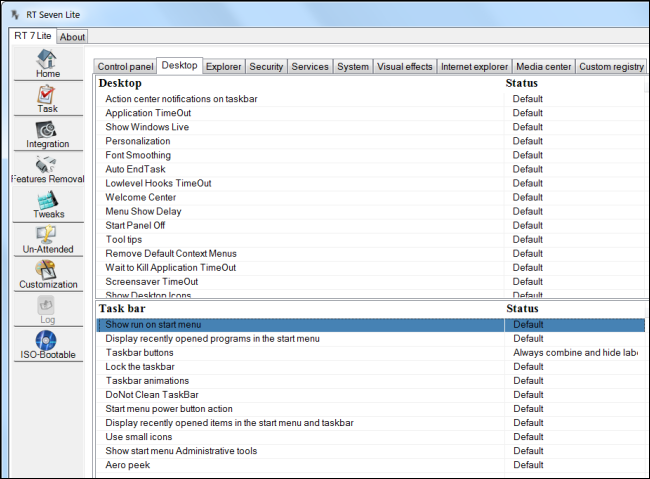Select the DoNot Clean TaskBar row
The image size is (650, 479).
pyautogui.click(x=371, y=395)
